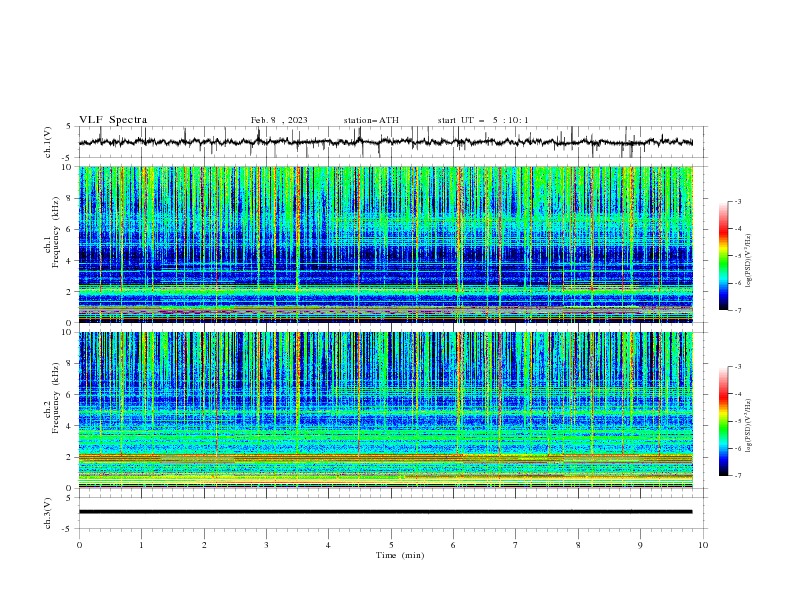Click the 'Time (min)' axis title
Viewport: 792px width, 612px height.
click(x=400, y=555)
